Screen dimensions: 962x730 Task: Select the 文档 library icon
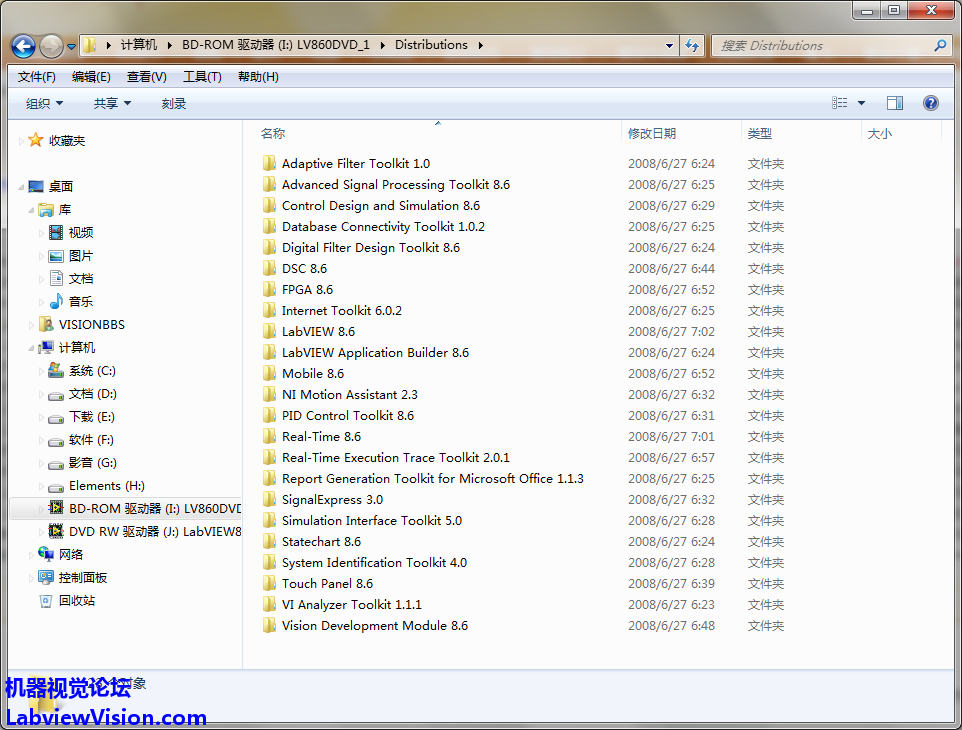click(56, 279)
